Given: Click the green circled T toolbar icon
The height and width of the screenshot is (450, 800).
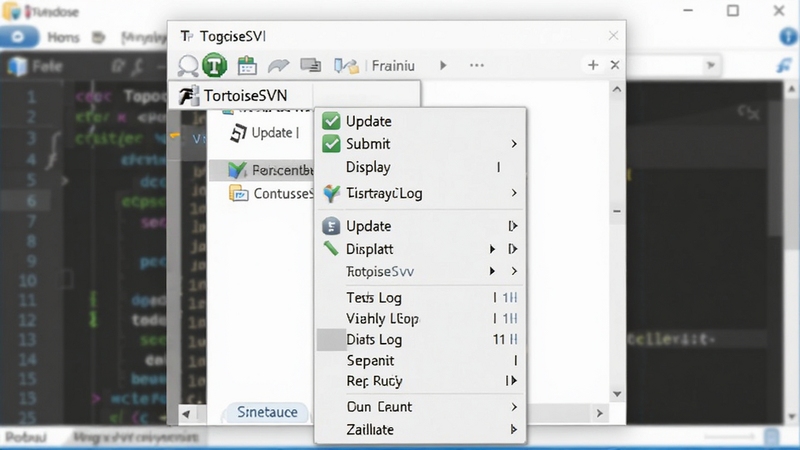Looking at the screenshot, I should 214,65.
